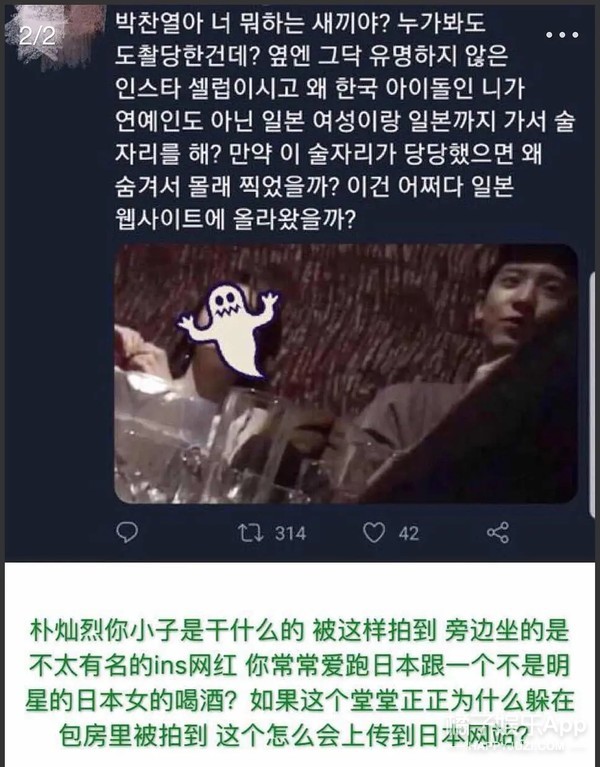
Task: View the 314 retweets count
Action: pyautogui.click(x=290, y=533)
